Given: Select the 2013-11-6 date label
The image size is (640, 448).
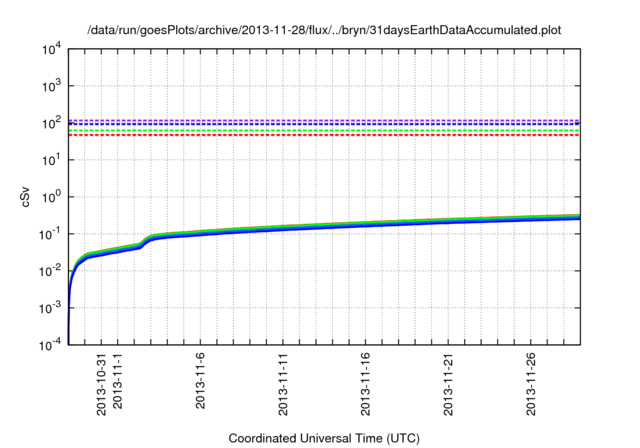Looking at the screenshot, I should coord(201,383).
